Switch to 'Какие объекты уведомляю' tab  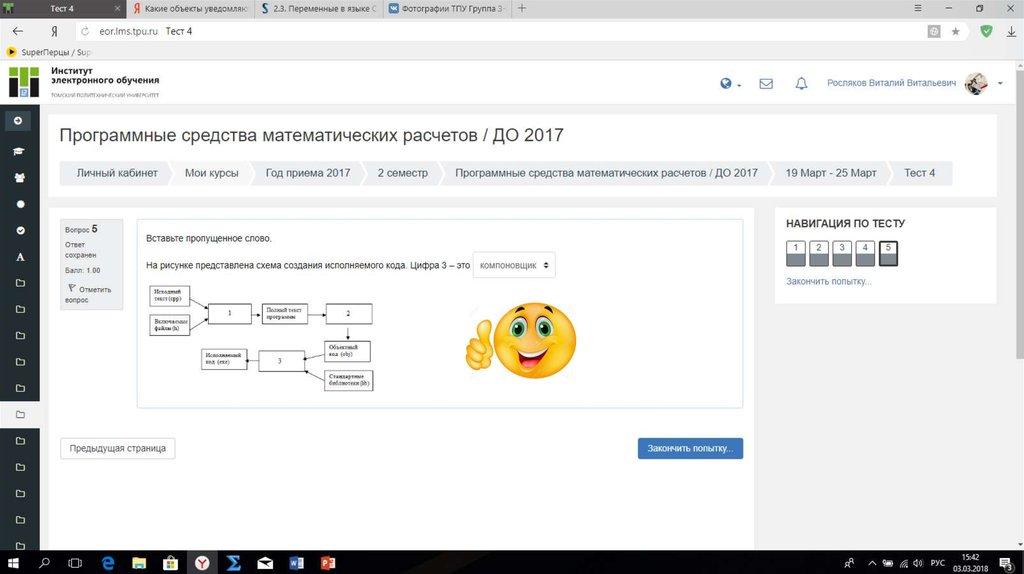click(191, 8)
